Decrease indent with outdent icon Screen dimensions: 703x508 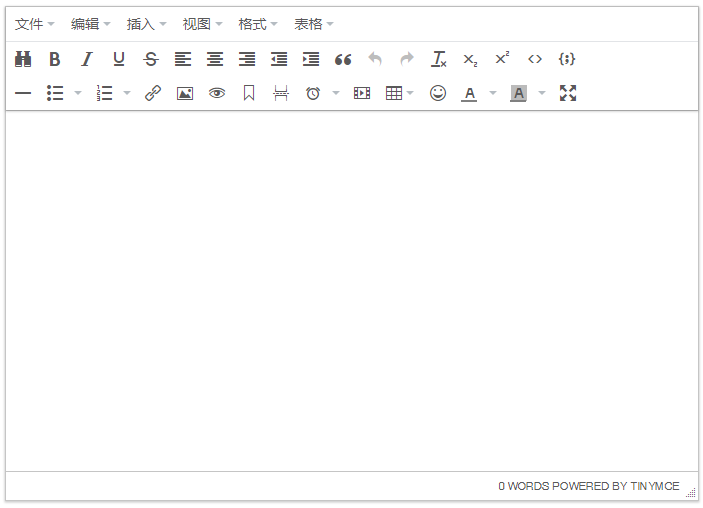[x=279, y=59]
